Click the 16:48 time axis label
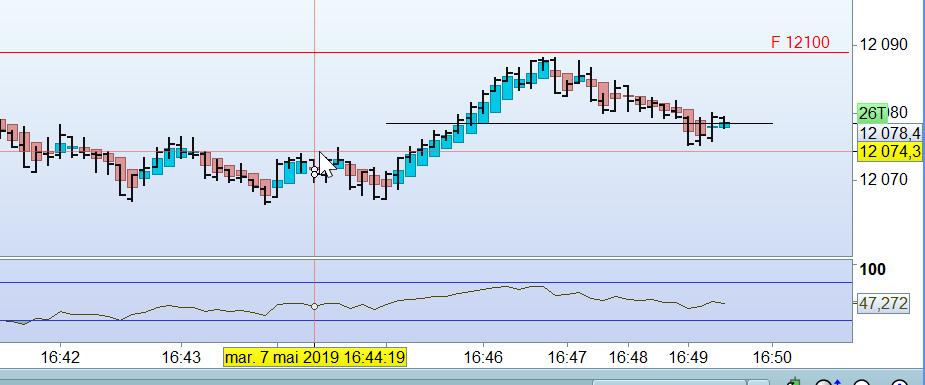The height and width of the screenshot is (385, 925). click(x=628, y=357)
